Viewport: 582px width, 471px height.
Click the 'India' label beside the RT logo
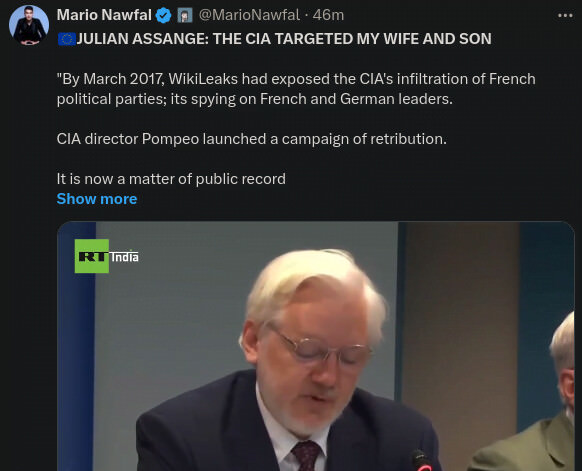[x=124, y=257]
